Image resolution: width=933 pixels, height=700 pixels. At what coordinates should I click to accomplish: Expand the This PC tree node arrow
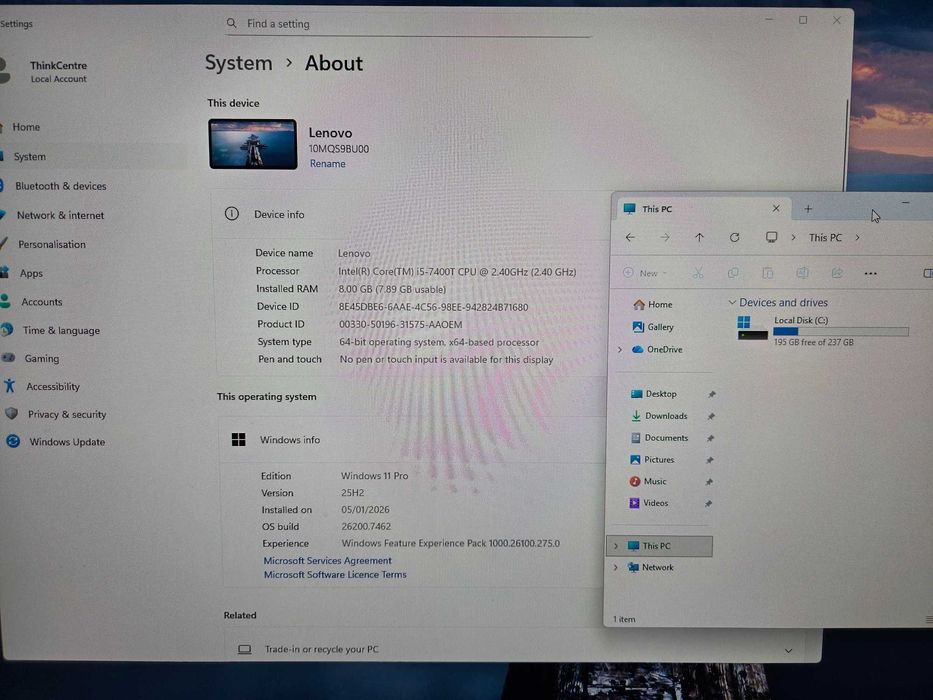click(x=616, y=546)
